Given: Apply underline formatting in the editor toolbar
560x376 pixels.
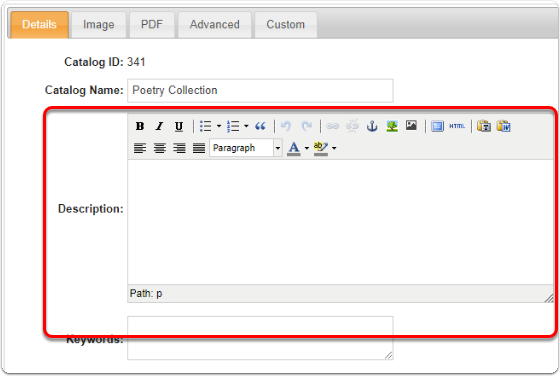Looking at the screenshot, I should (x=179, y=126).
